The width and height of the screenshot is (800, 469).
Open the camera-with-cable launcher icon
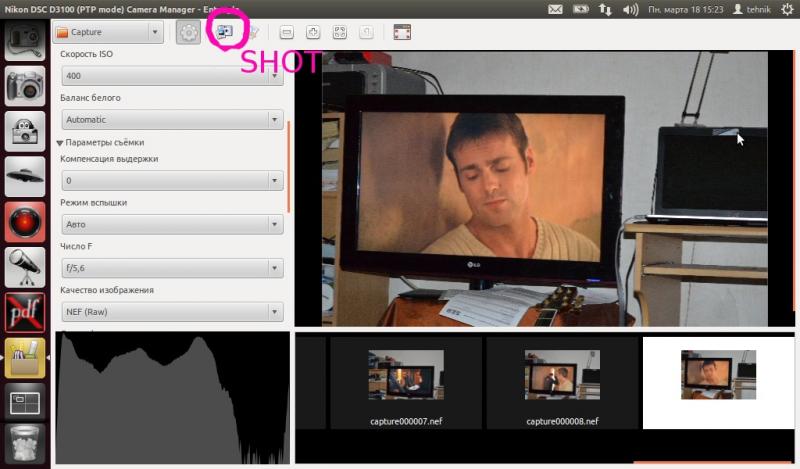click(x=24, y=41)
